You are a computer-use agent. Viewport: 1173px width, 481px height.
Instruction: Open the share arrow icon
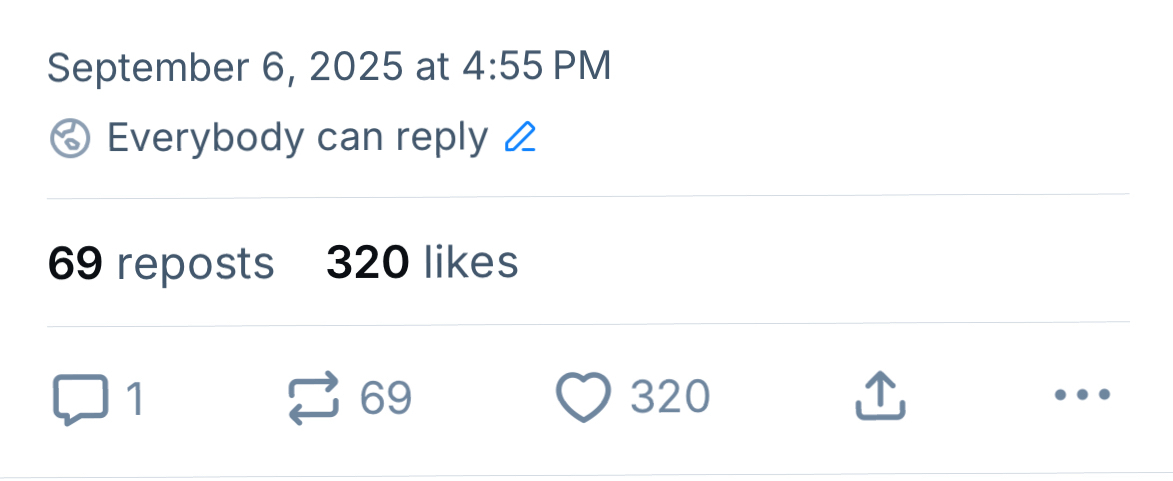pos(880,397)
